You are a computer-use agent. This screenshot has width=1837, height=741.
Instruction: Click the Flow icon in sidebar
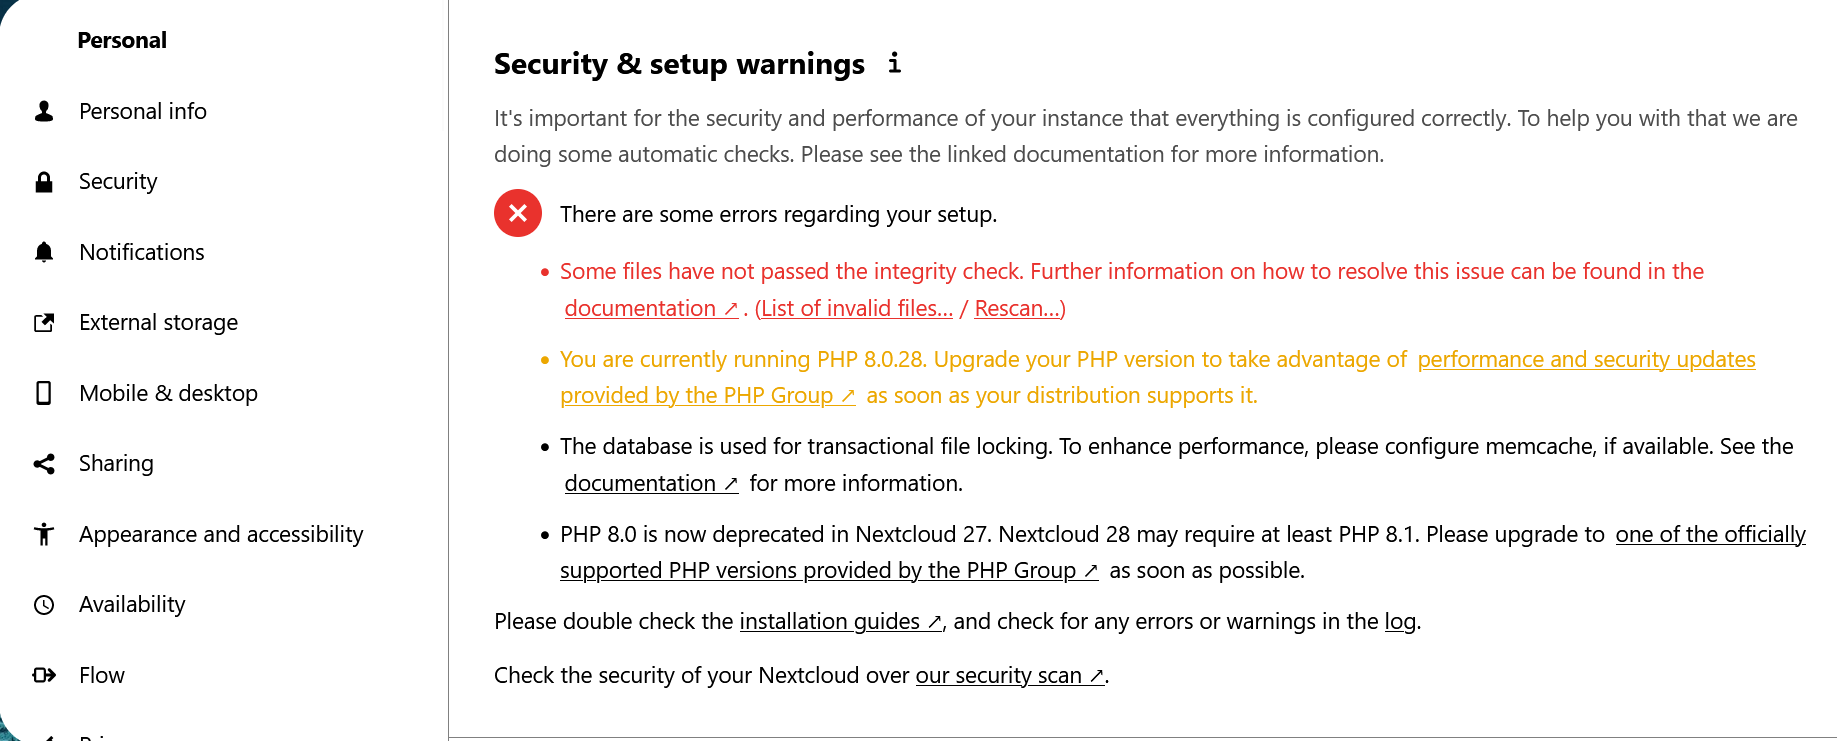[44, 675]
